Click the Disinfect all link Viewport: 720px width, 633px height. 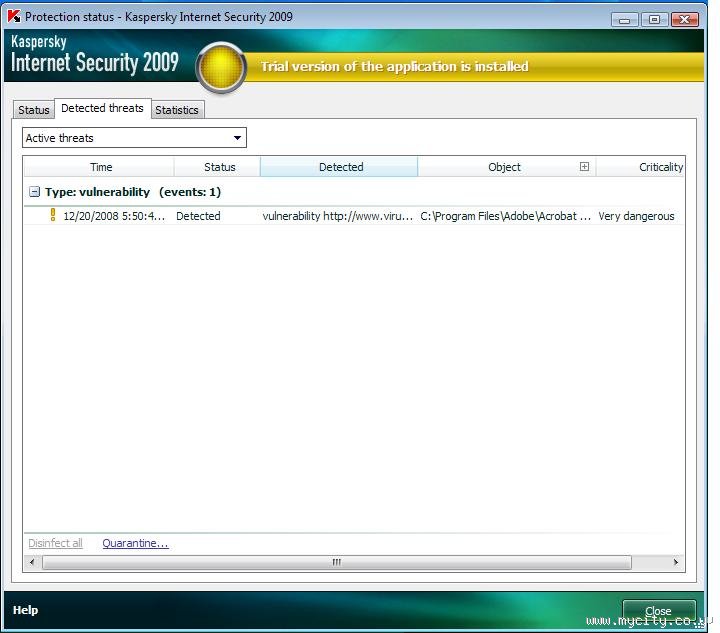(56, 543)
